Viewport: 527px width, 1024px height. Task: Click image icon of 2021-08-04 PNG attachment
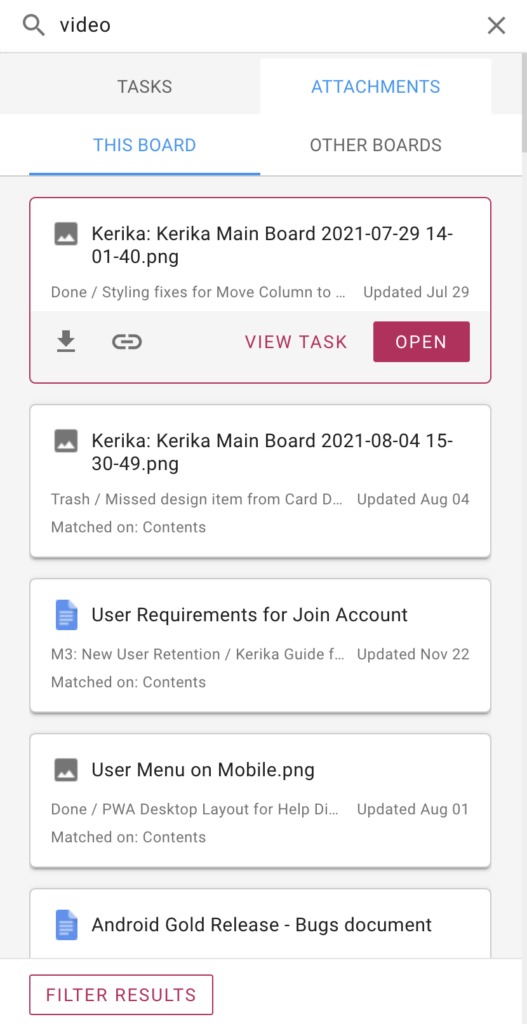tap(66, 441)
